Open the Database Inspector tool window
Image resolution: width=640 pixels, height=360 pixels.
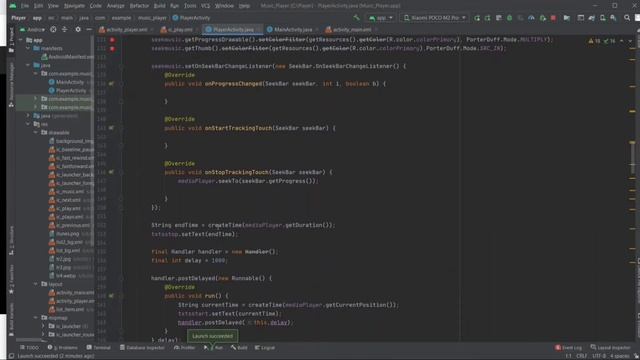coord(142,347)
